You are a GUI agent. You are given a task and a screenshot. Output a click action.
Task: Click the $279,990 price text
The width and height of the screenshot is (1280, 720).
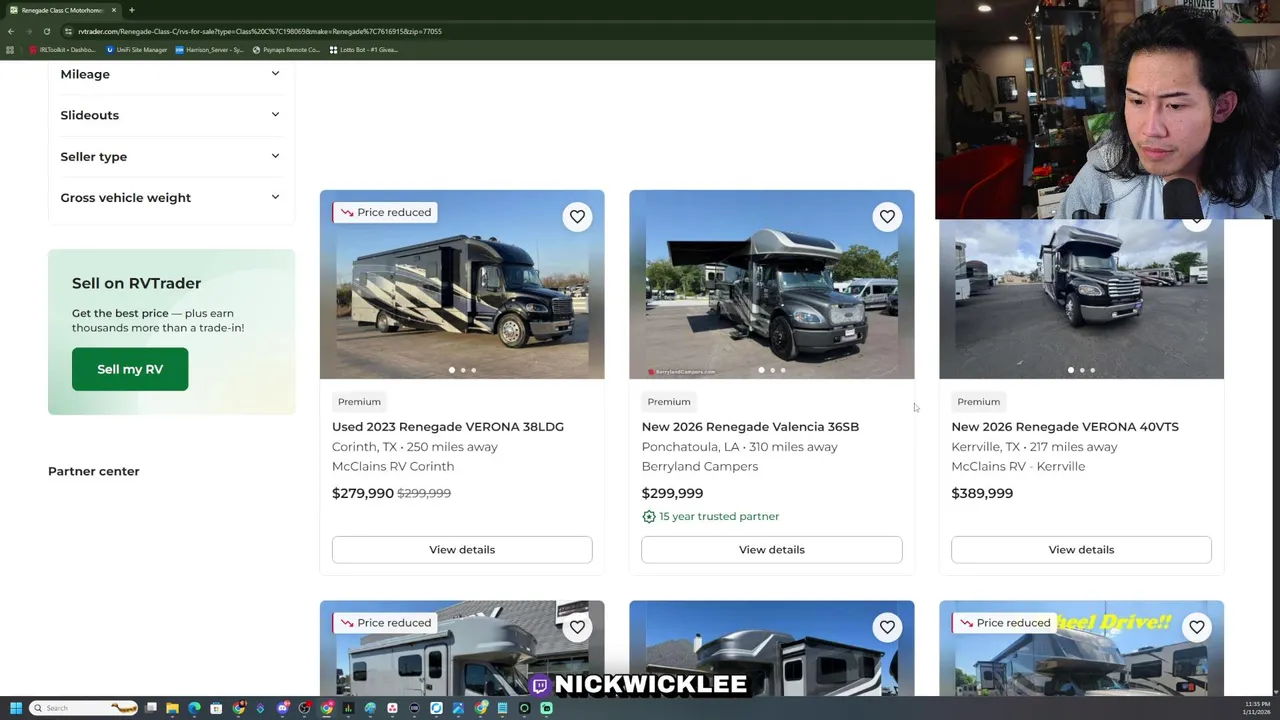[363, 493]
